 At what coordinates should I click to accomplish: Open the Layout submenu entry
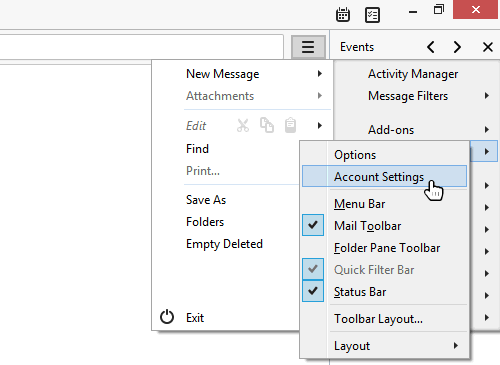click(352, 346)
